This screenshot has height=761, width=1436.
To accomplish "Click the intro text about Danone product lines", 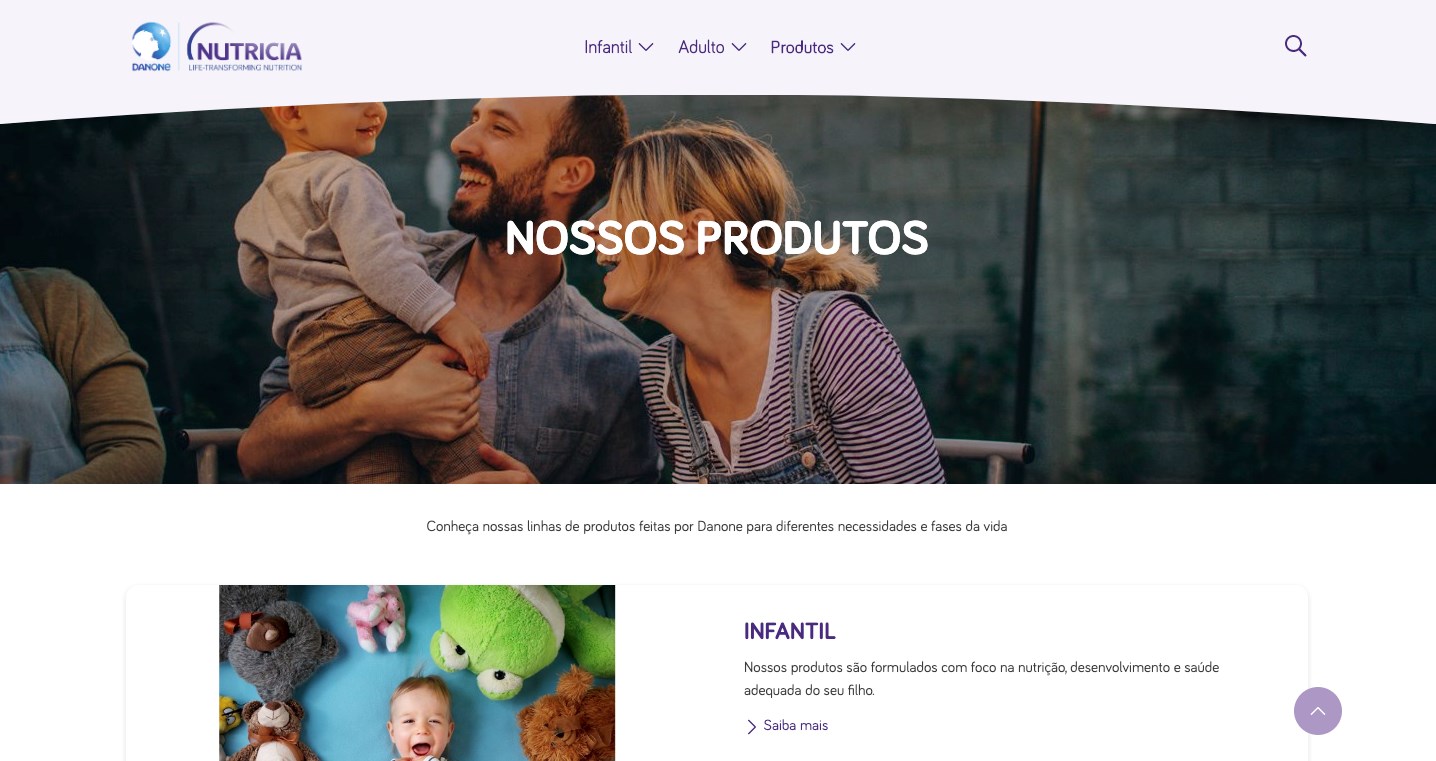I will coord(717,527).
